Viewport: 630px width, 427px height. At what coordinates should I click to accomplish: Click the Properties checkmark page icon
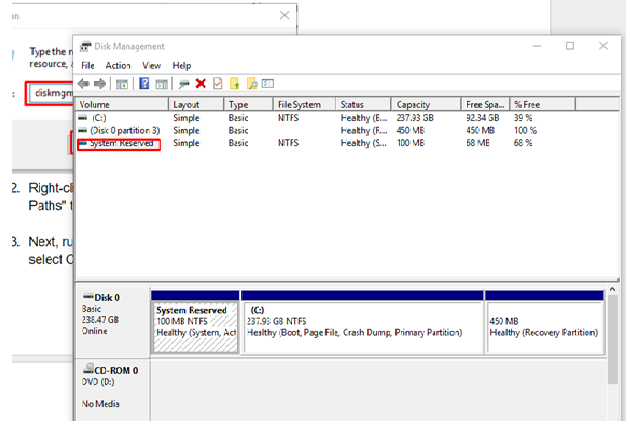(217, 84)
